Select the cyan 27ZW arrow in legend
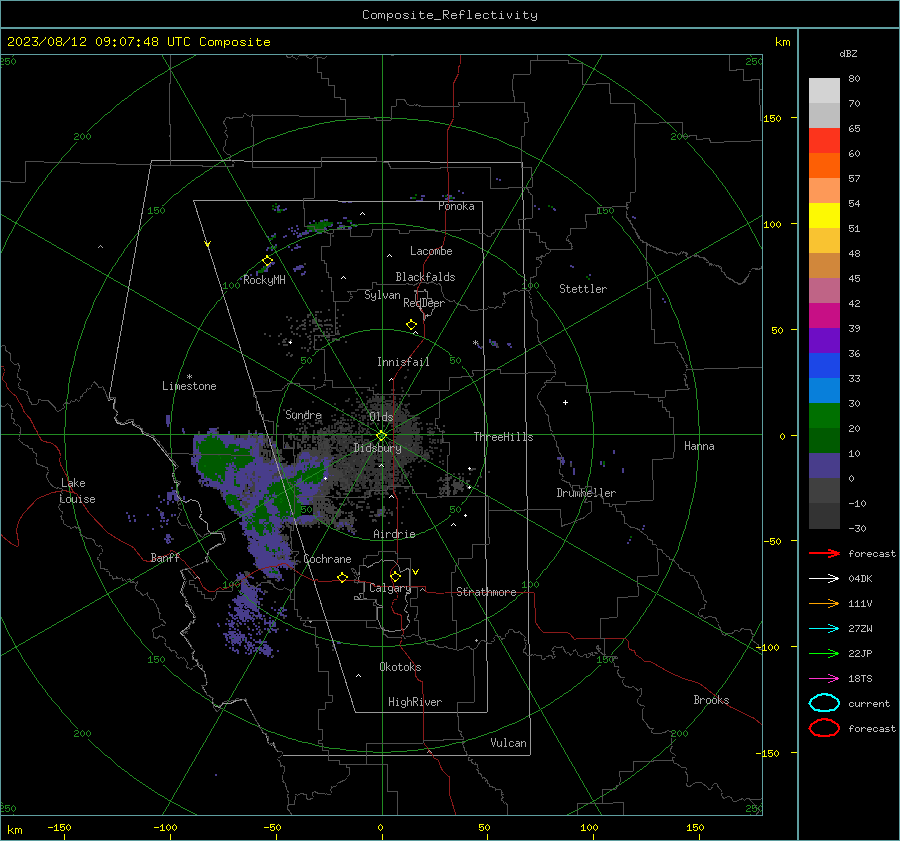 [x=824, y=629]
